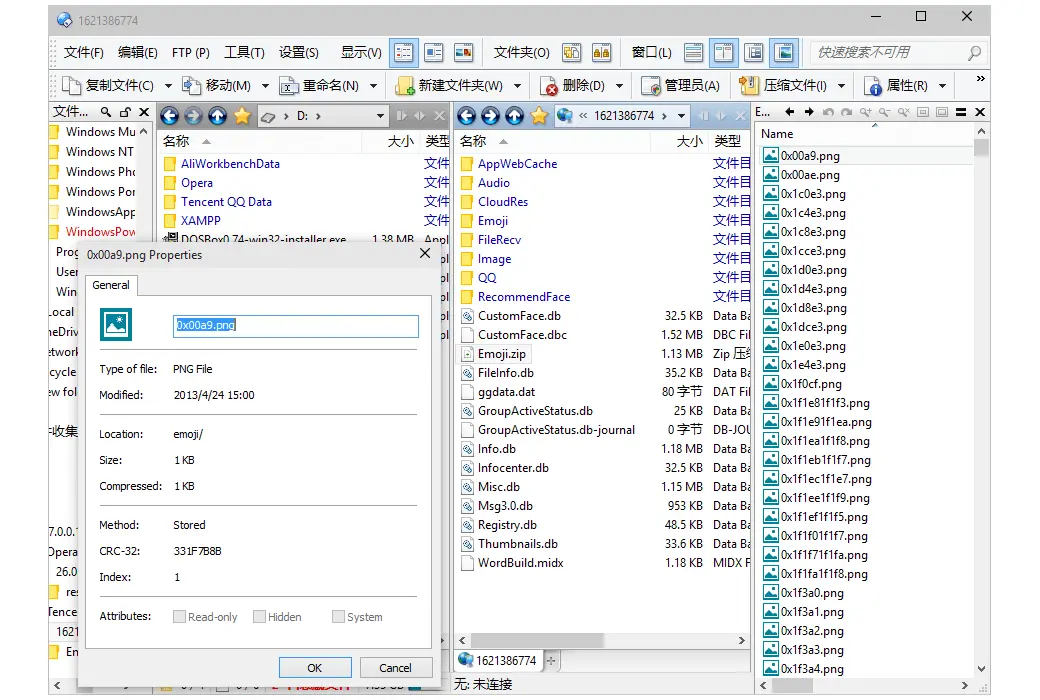Open the D: path dropdown arrow
The width and height of the screenshot is (1040, 700).
(380, 116)
